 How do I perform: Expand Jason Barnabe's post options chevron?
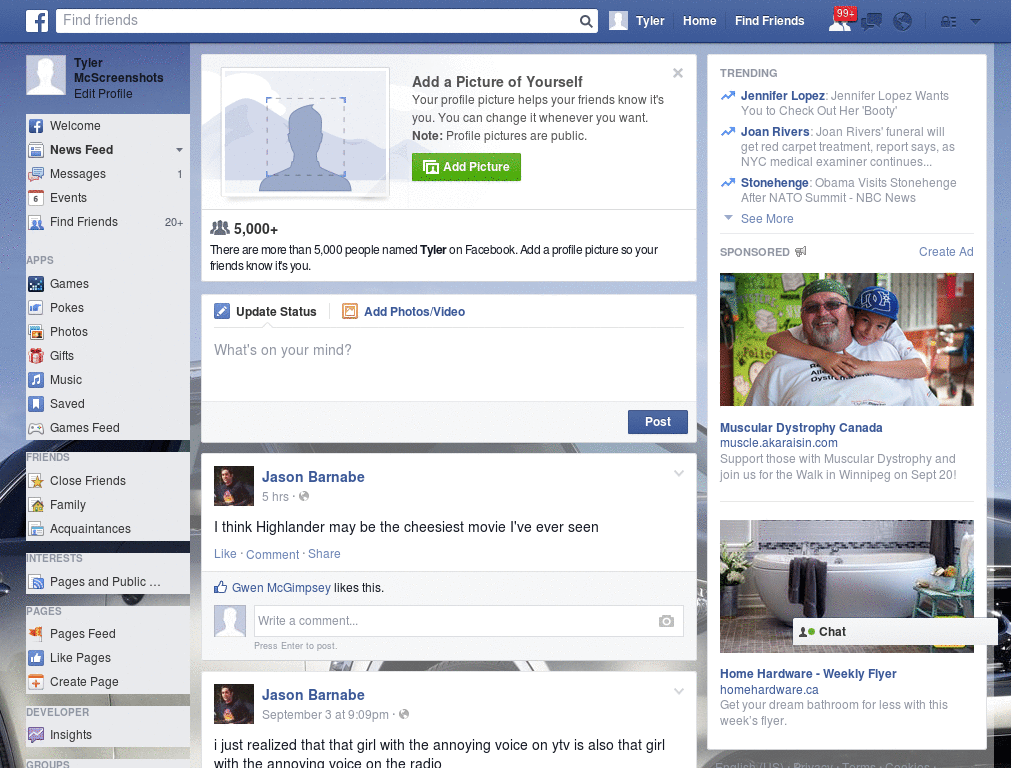(679, 473)
